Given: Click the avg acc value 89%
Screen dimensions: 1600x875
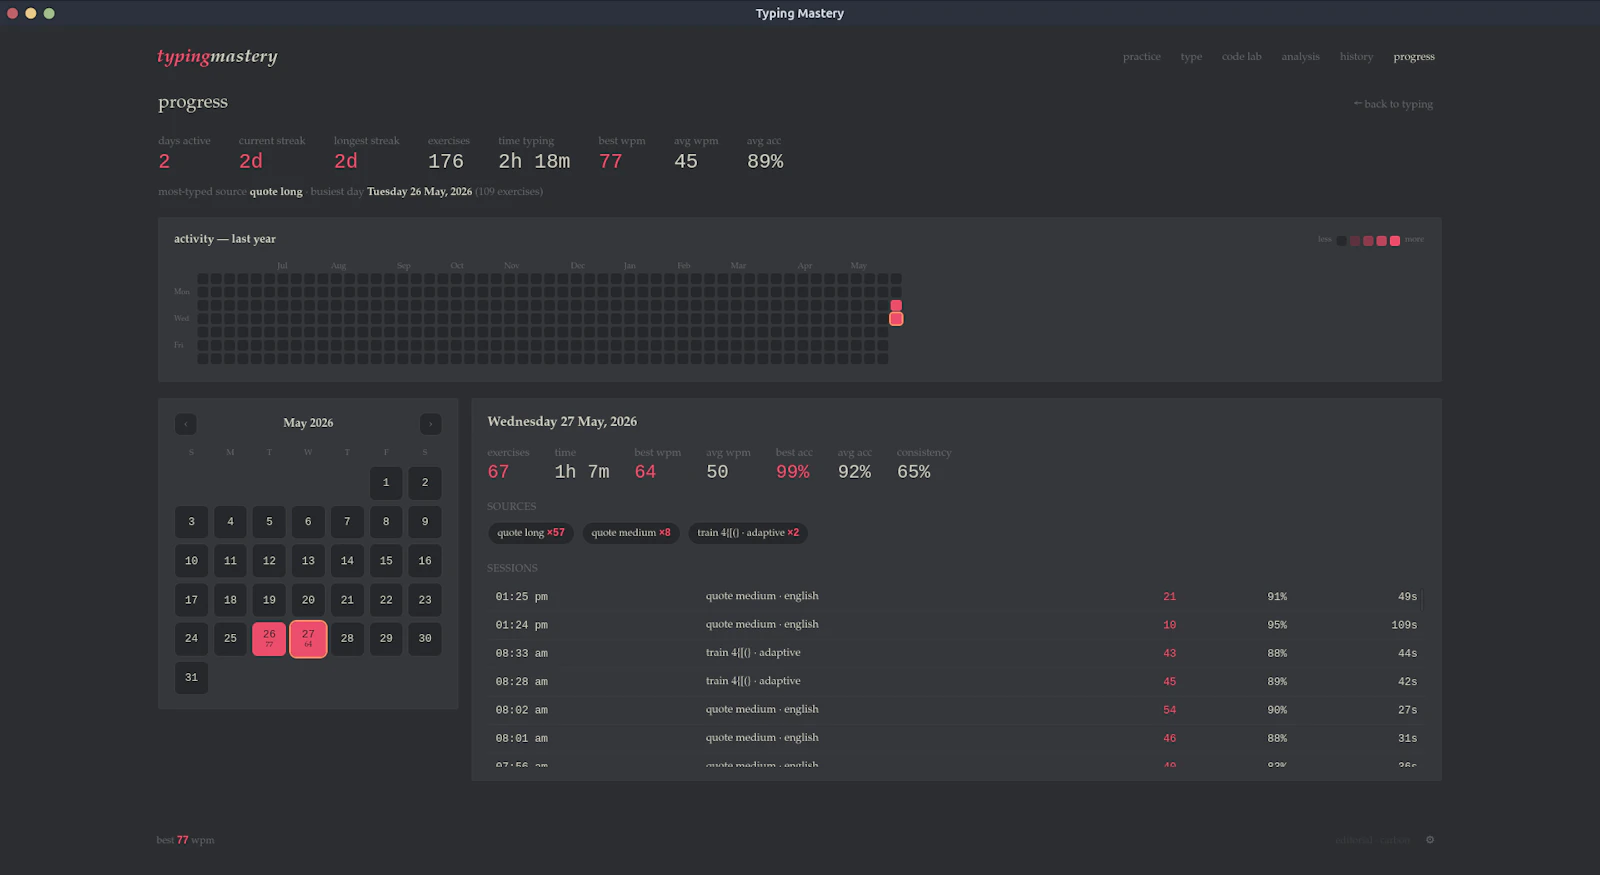Looking at the screenshot, I should (x=765, y=162).
